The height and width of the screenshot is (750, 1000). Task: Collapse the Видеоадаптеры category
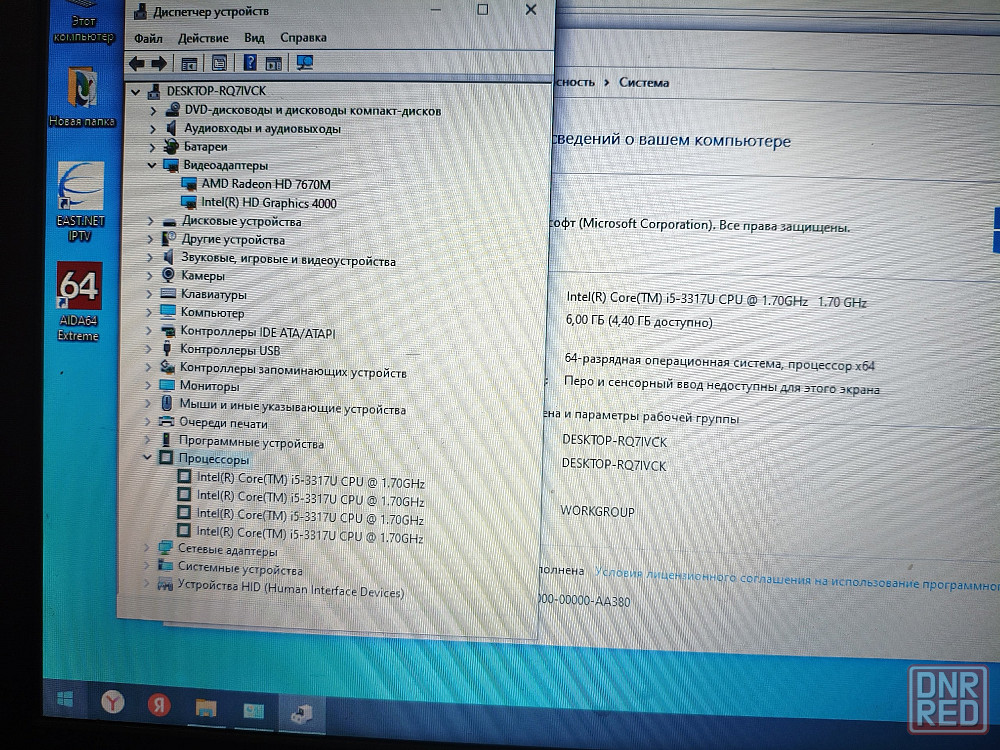[x=152, y=165]
